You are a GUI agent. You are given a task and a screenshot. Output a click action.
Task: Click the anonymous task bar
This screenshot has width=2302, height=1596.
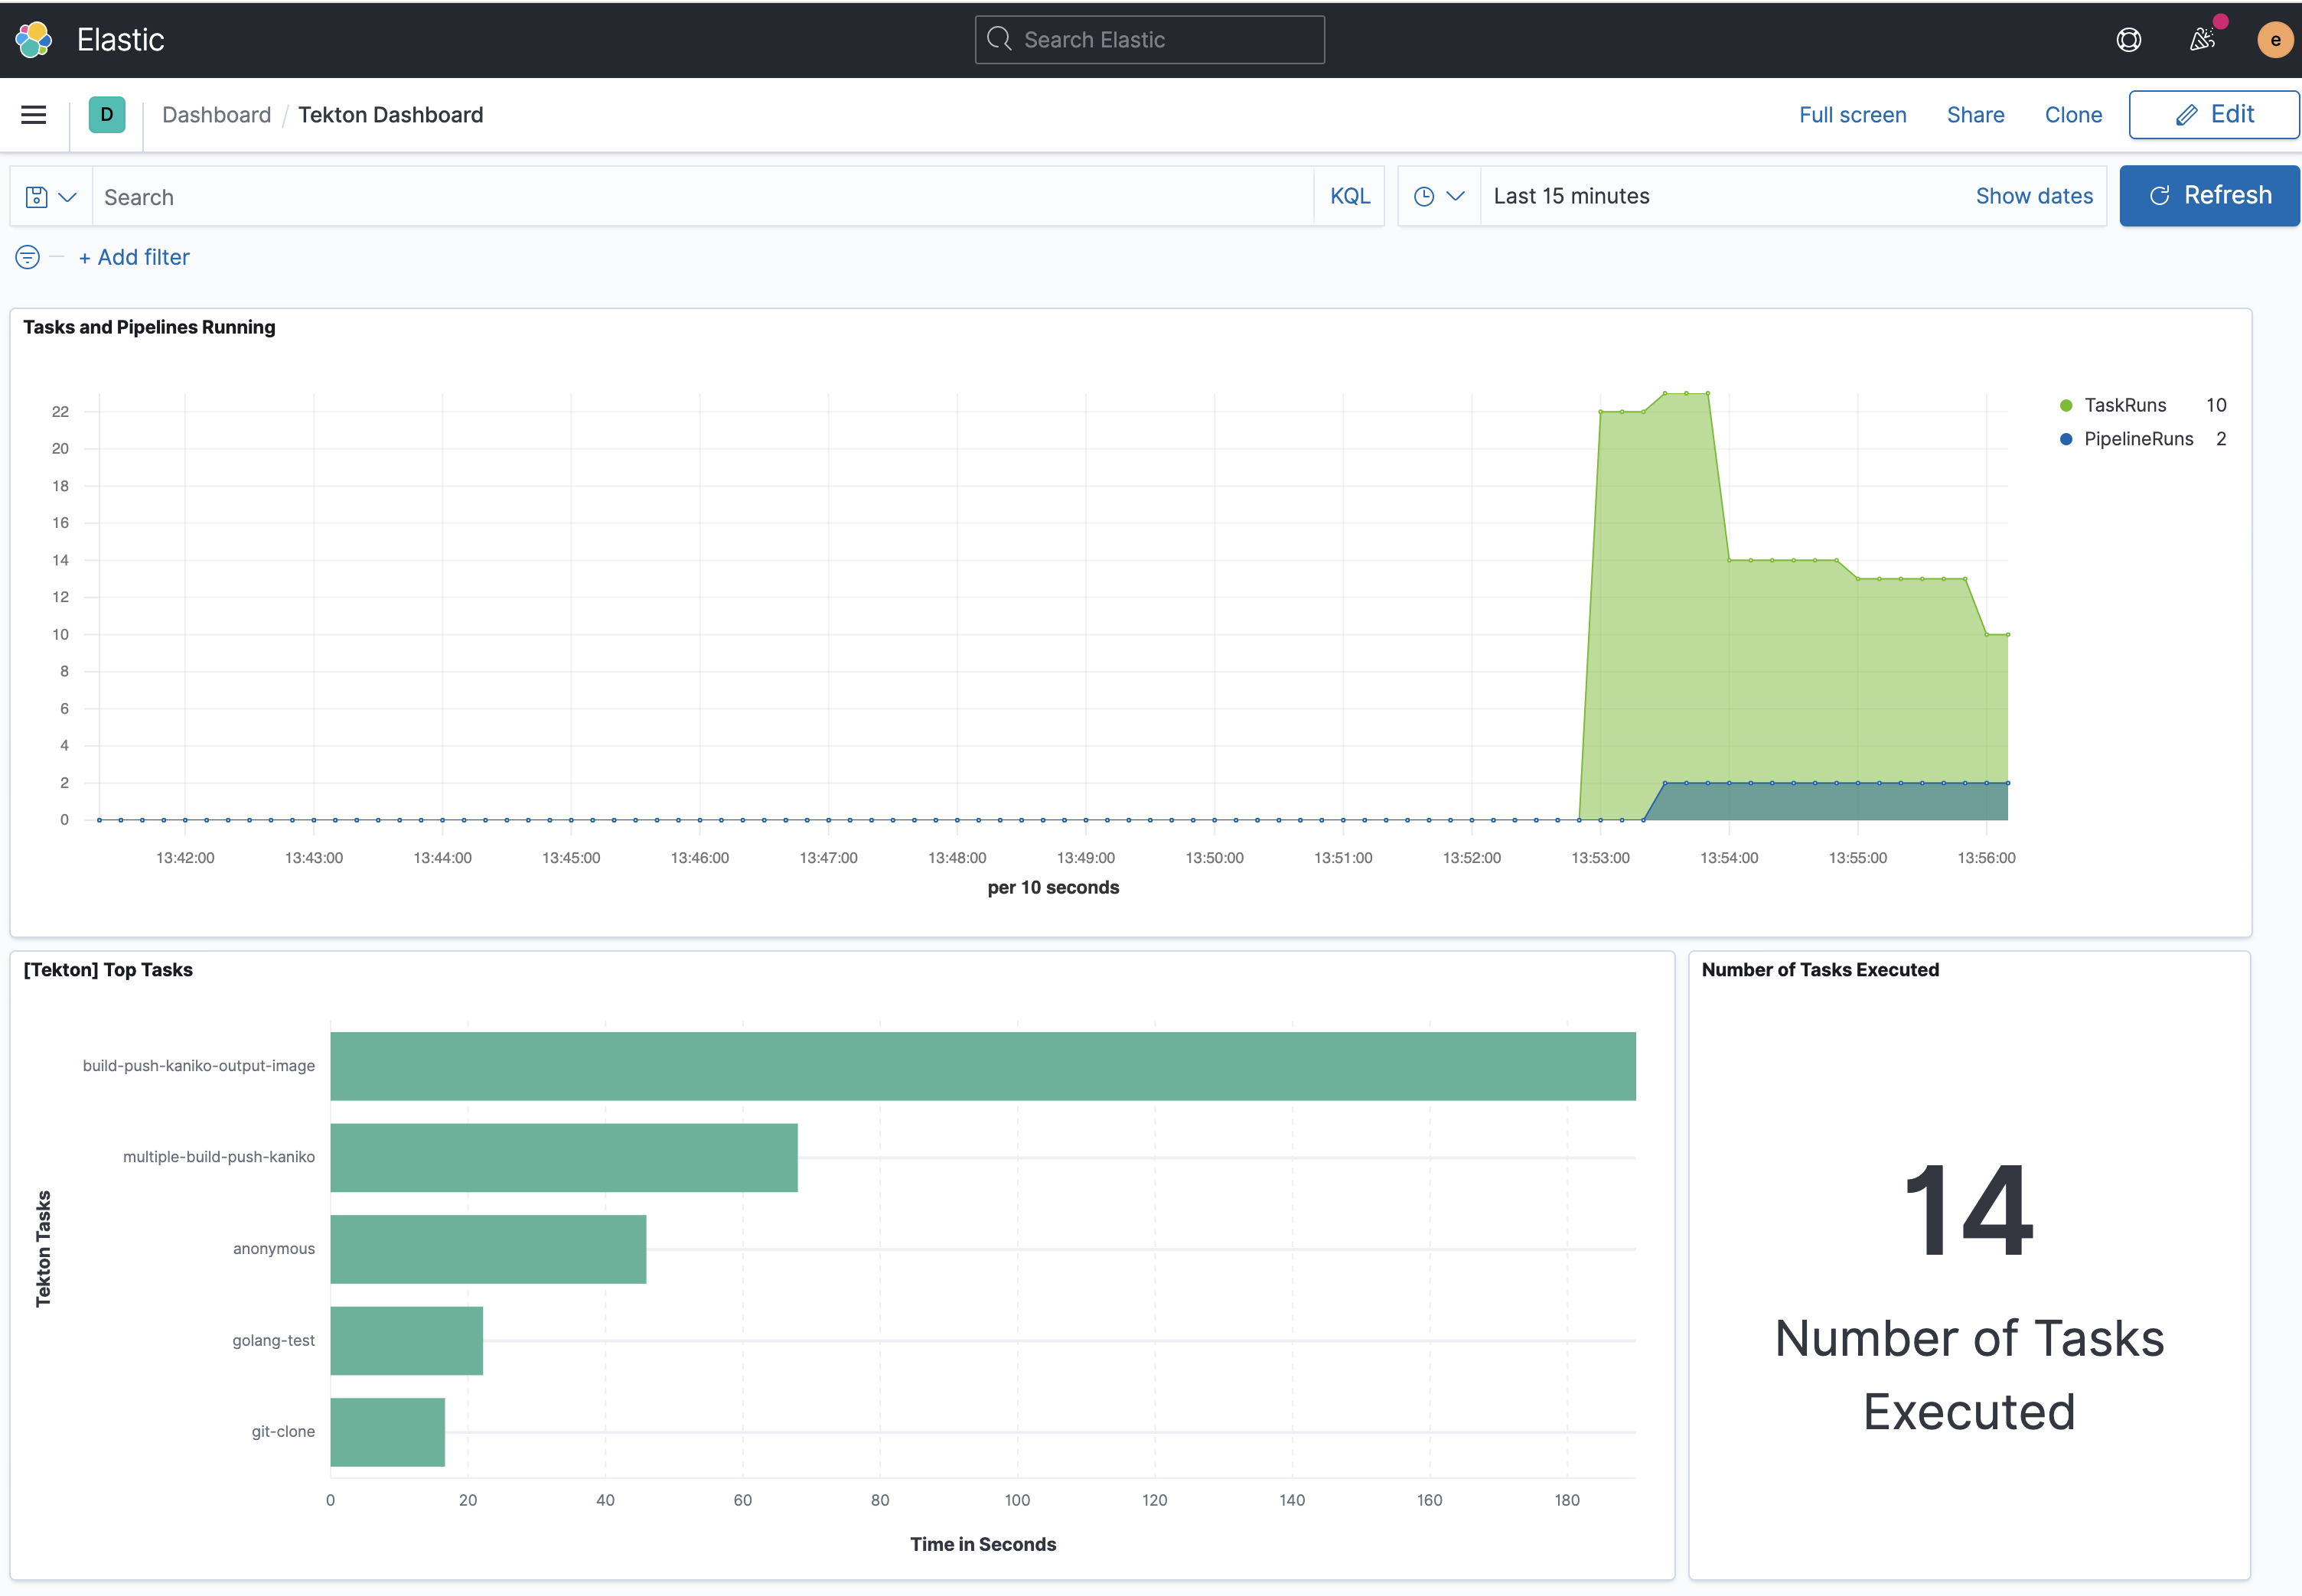(488, 1249)
